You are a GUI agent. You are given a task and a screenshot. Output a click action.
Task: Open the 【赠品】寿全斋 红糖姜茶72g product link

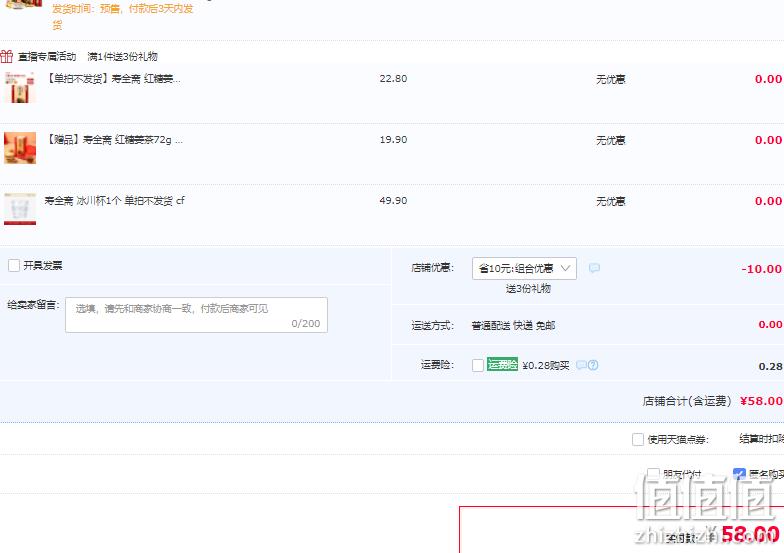coord(114,140)
